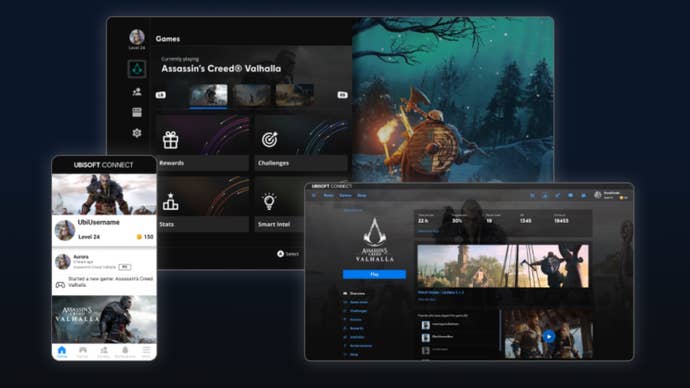This screenshot has height=388, width=690.
Task: Open the Rewards tile with gift icon
Action: point(202,143)
